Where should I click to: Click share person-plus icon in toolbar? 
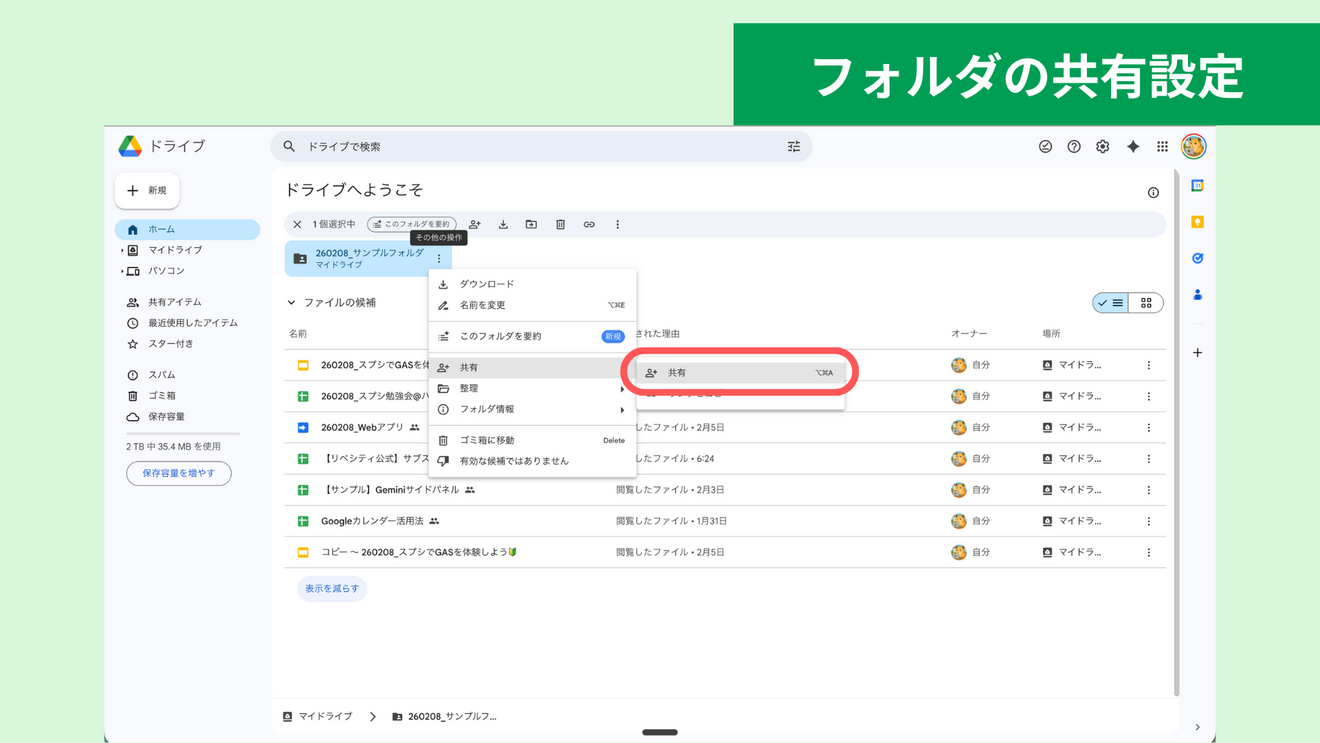[475, 225]
